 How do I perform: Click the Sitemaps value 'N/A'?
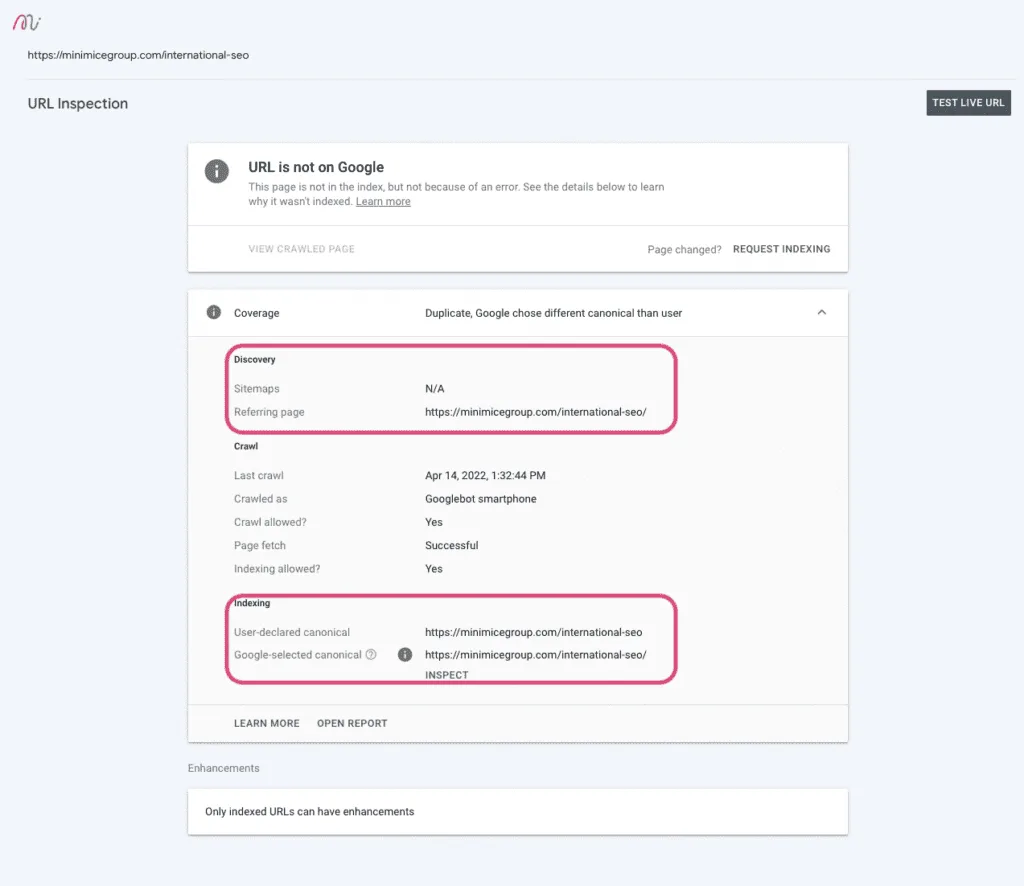tap(434, 388)
